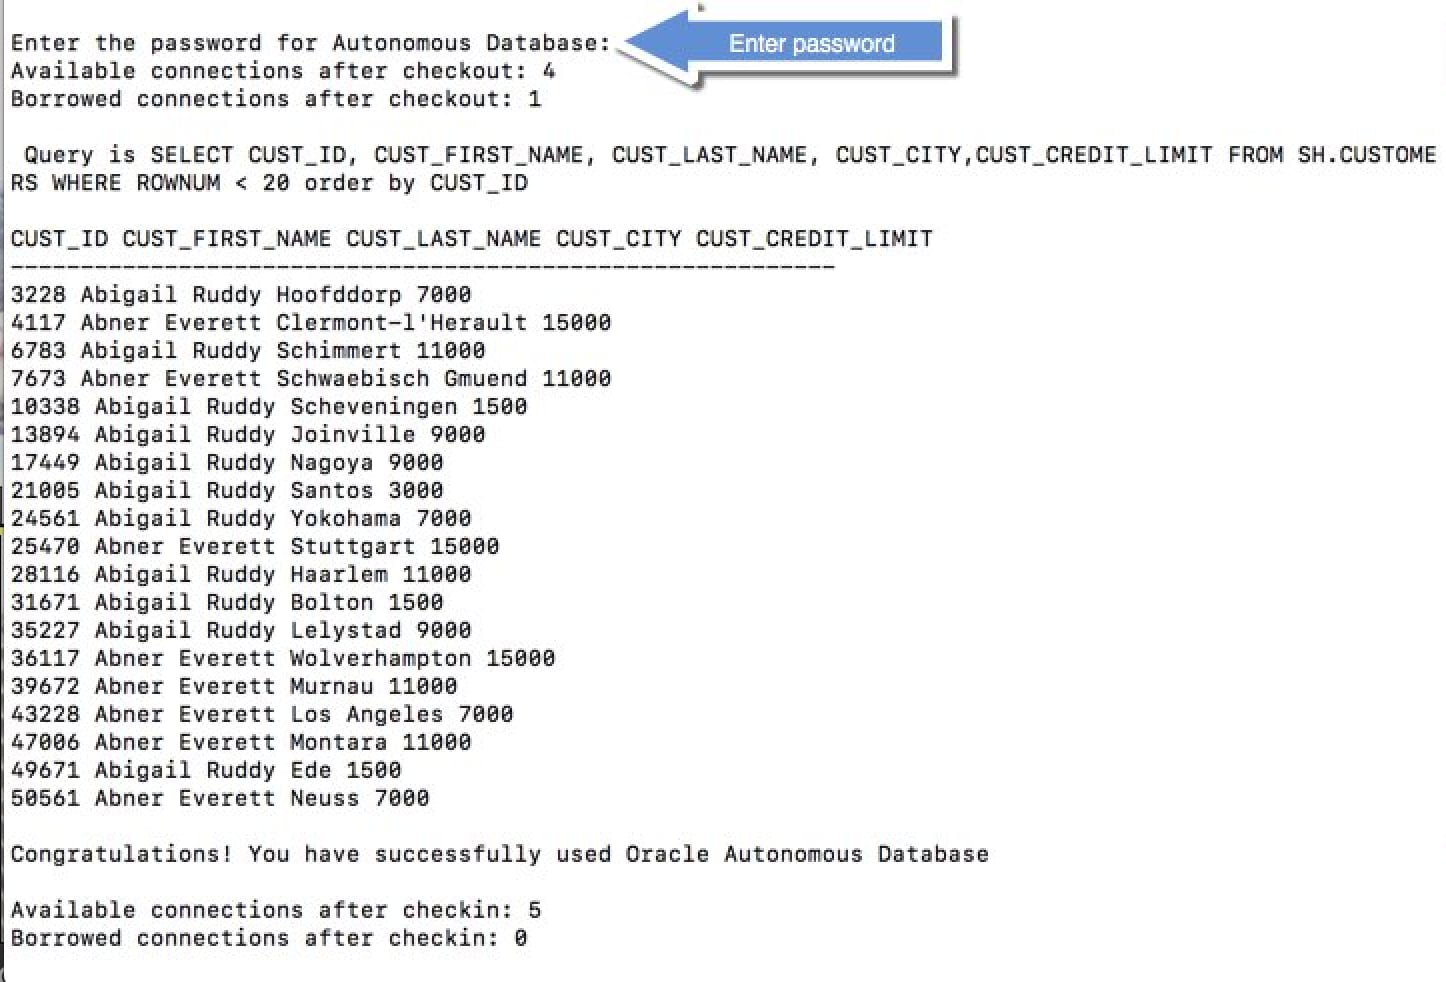Click row 10338 Abigail Ruddy Scheveningen
1446x982 pixels.
[x=269, y=407]
